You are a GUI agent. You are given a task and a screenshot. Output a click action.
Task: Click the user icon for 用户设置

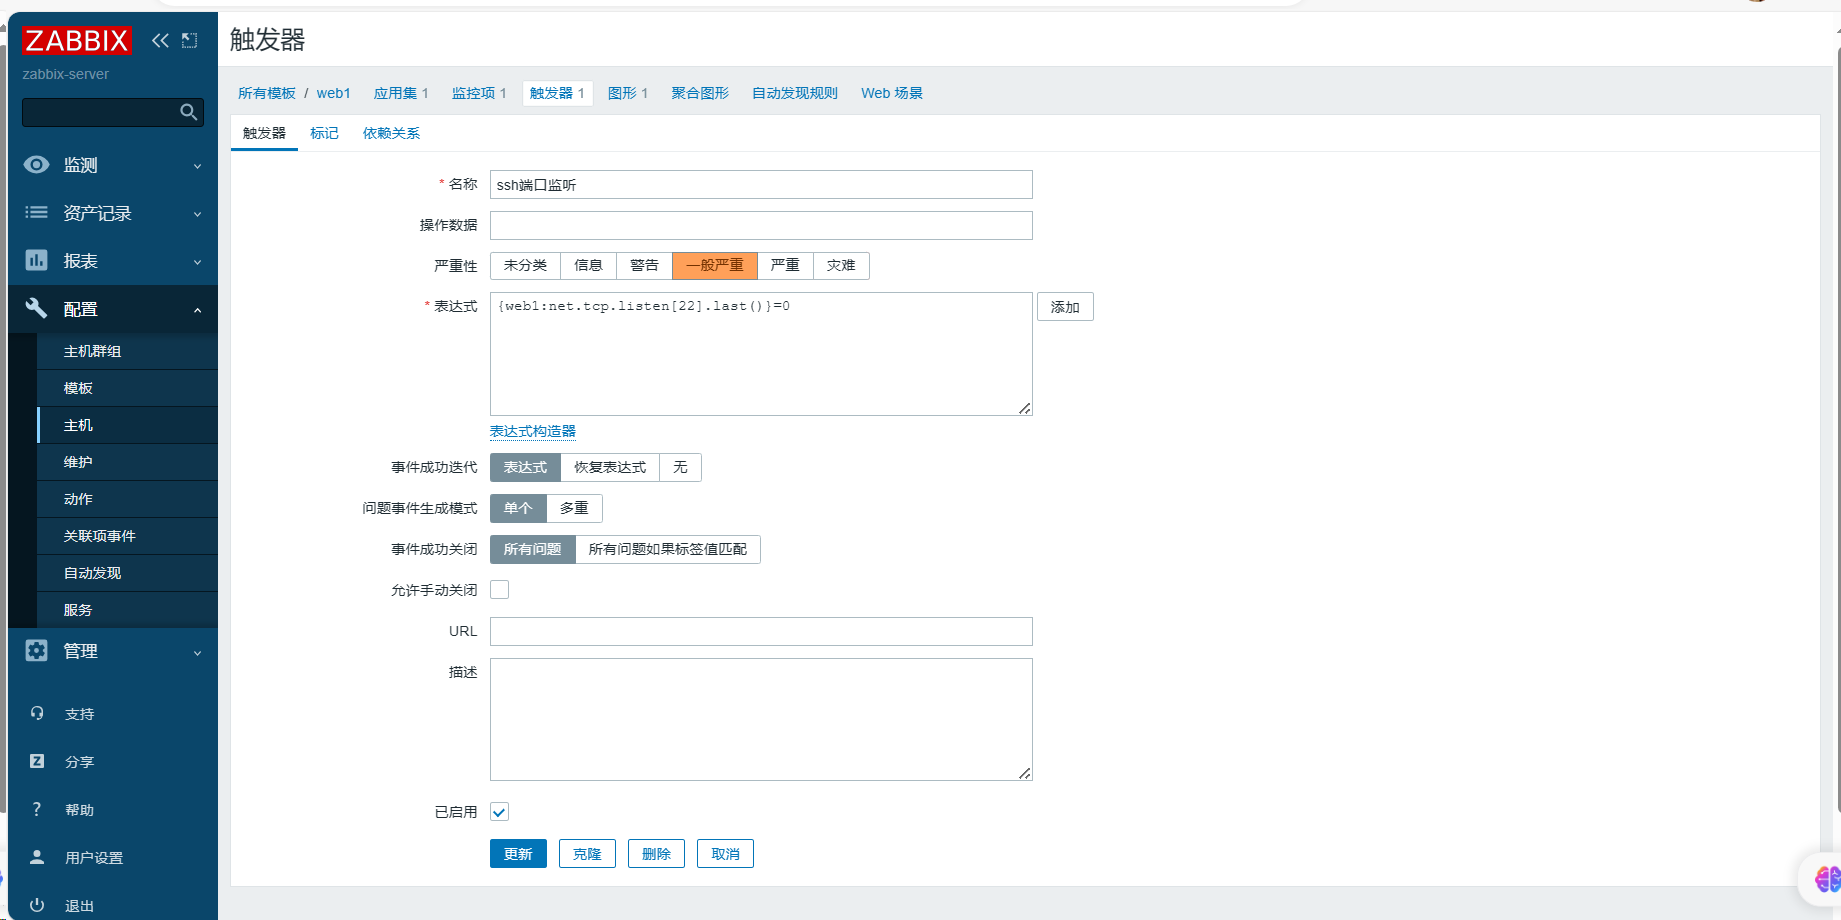[x=37, y=857]
